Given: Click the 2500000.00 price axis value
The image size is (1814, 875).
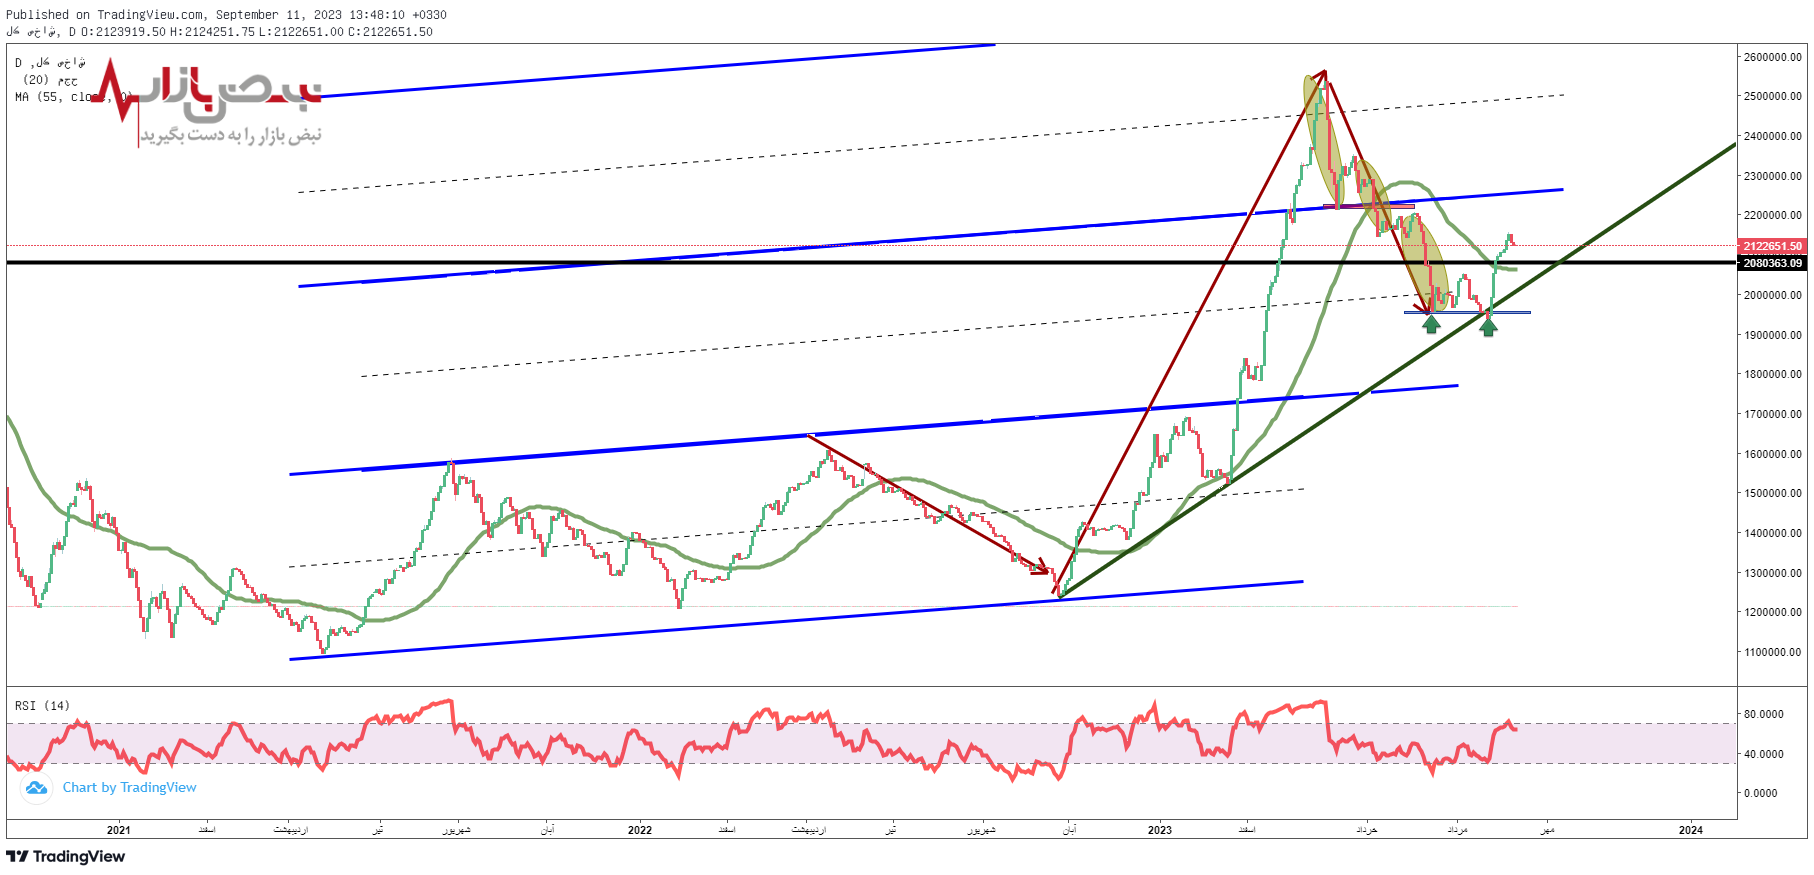Looking at the screenshot, I should [x=1773, y=96].
